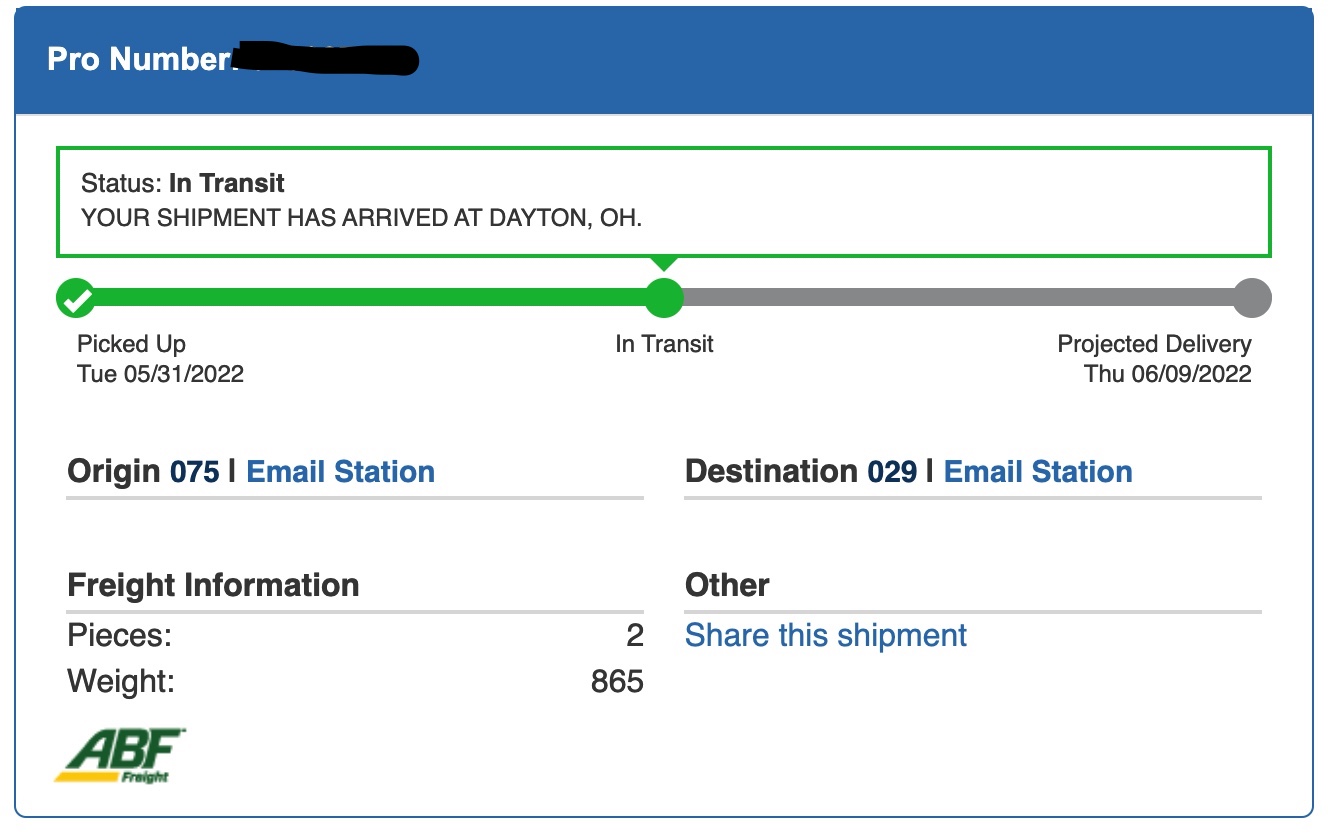Click the Freight Information heading
Image resolution: width=1328 pixels, height=834 pixels.
213,585
